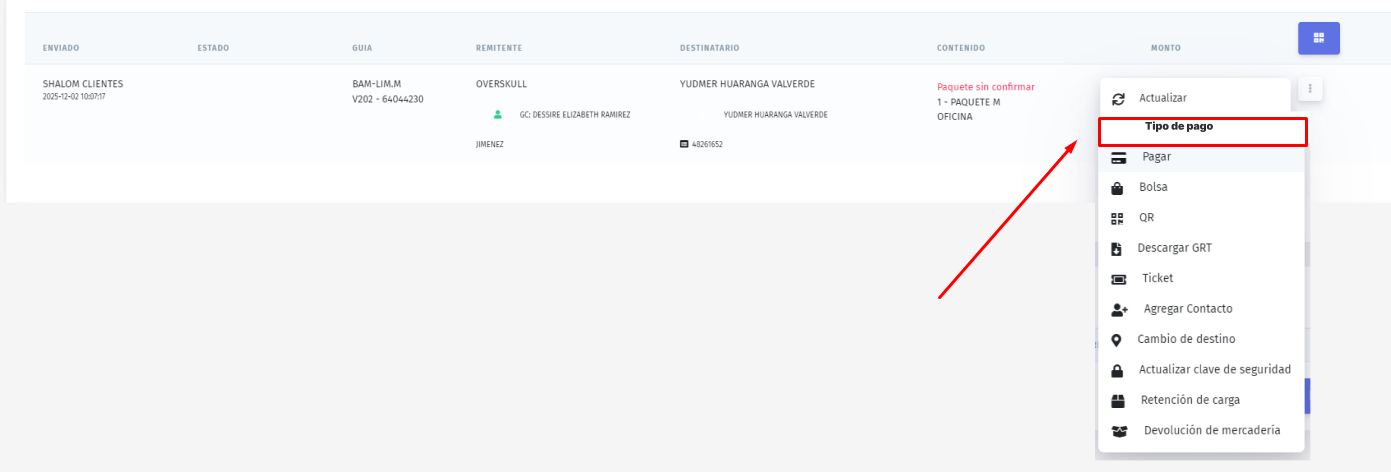The image size is (1391, 472).
Task: Click the purple grid view button
Action: [x=1318, y=38]
